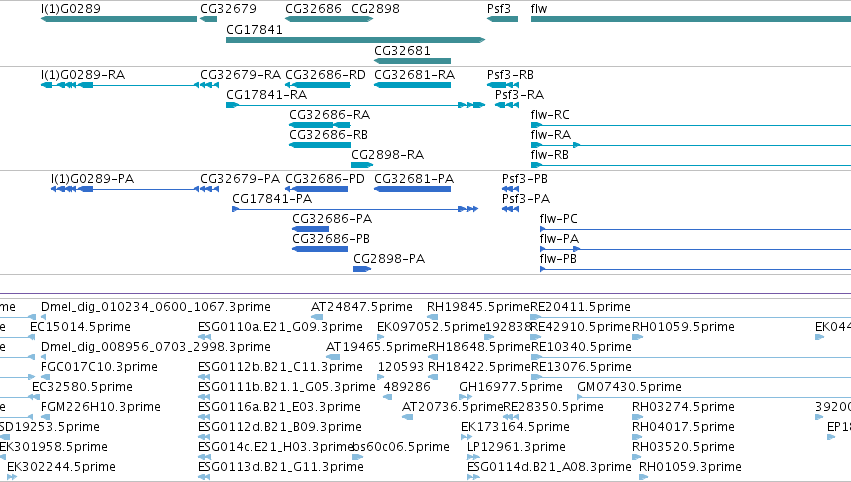Click the CG32686-RA transcript label
This screenshot has height=482, width=851.
[329, 115]
